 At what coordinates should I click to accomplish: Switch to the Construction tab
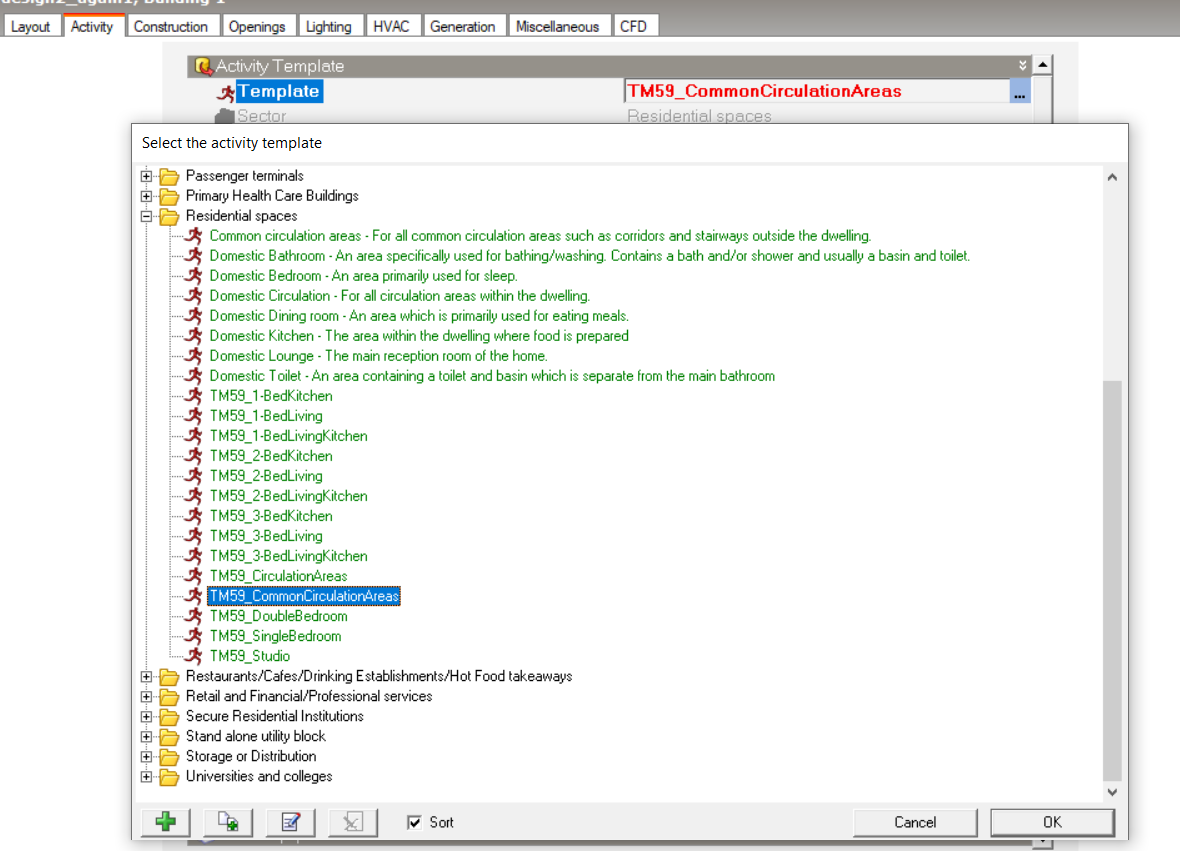(171, 26)
